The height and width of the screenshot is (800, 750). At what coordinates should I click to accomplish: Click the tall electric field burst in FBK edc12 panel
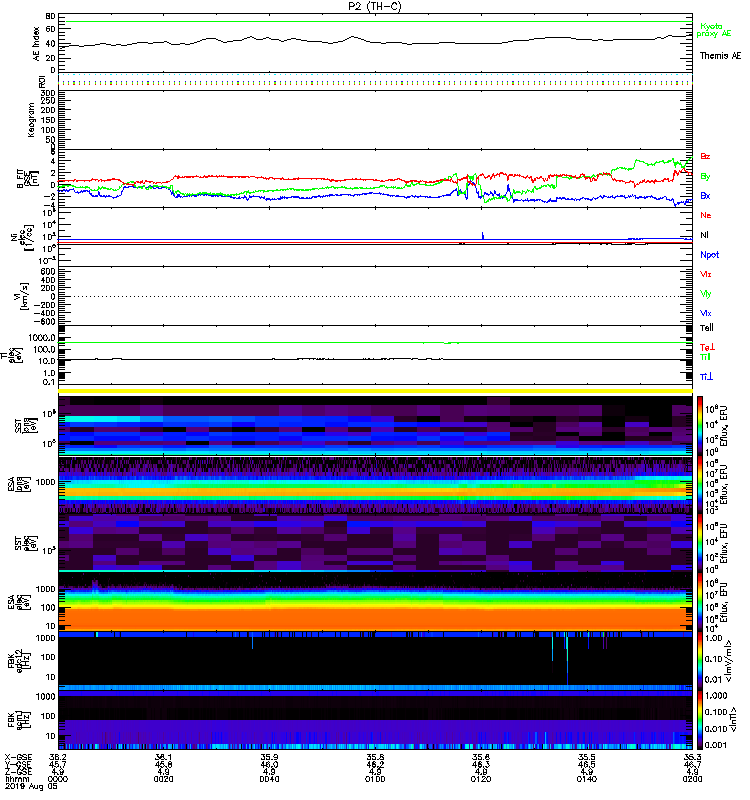(567, 660)
